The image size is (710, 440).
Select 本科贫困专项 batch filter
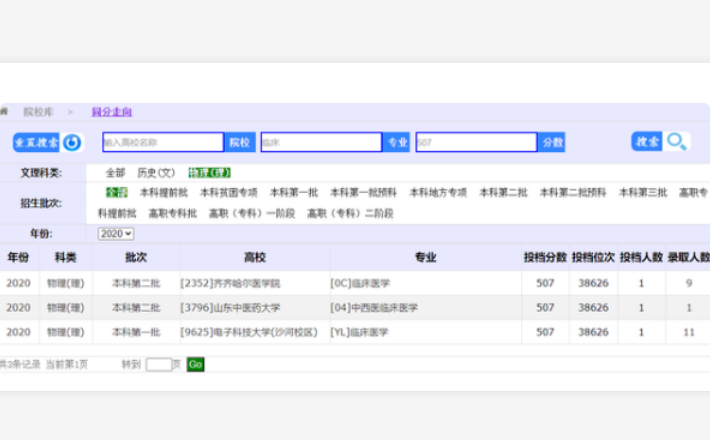[x=229, y=192]
